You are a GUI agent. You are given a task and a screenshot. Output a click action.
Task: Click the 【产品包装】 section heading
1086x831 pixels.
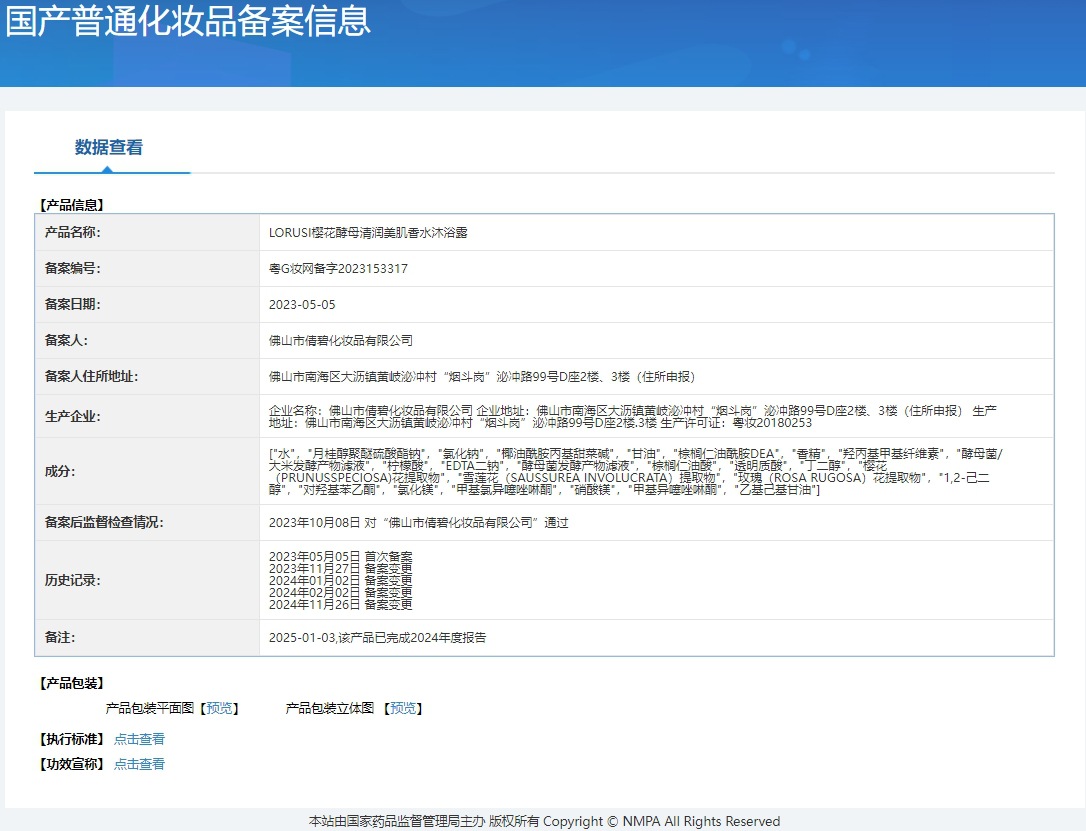72,683
